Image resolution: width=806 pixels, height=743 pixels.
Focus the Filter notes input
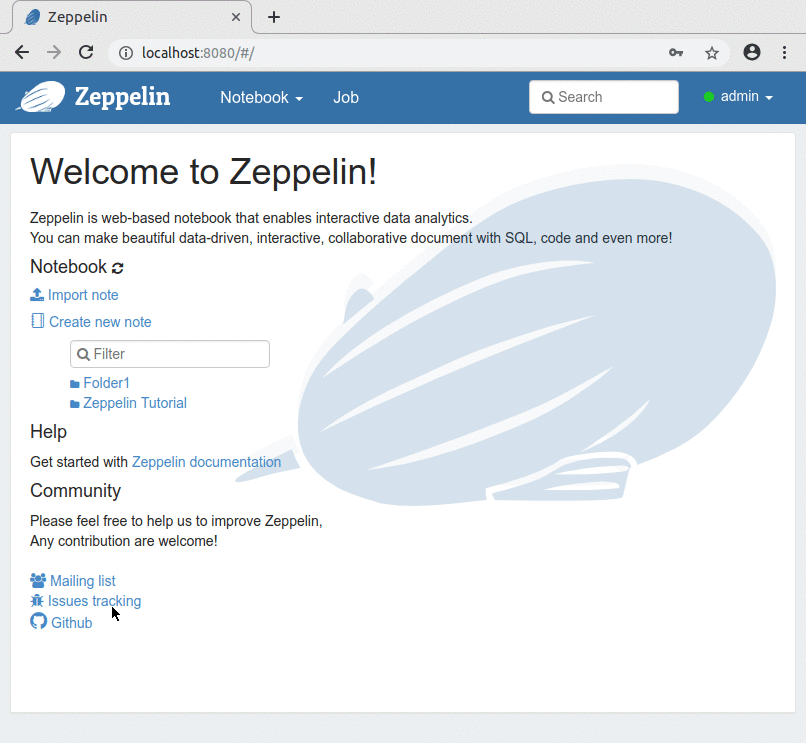[170, 354]
